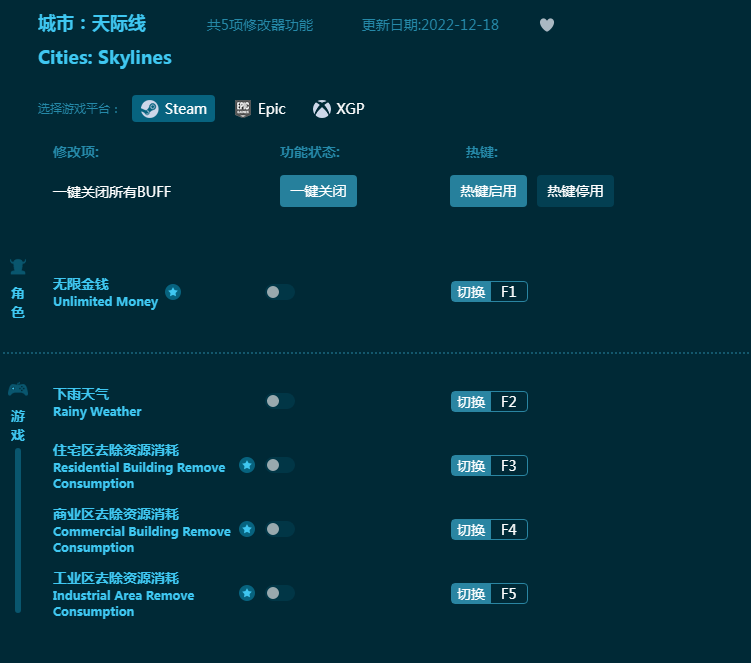Click the 切换 button for F3 hotkey
This screenshot has width=751, height=663.
(x=471, y=466)
